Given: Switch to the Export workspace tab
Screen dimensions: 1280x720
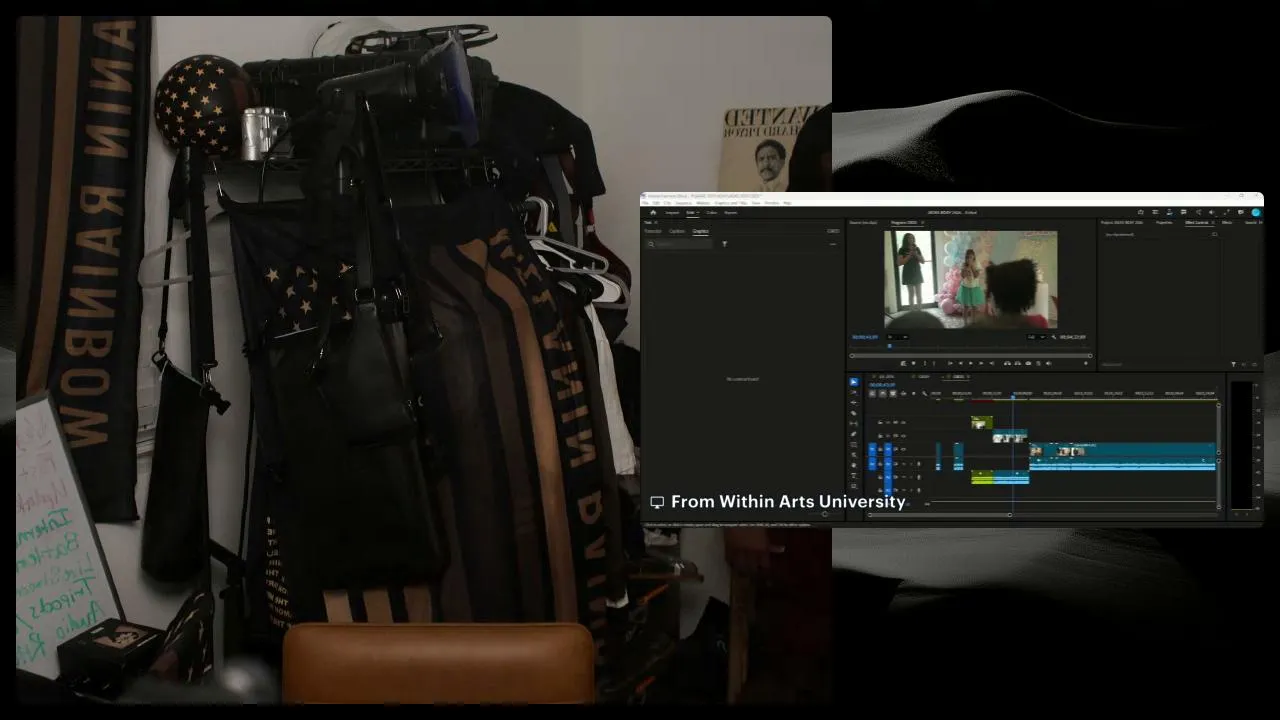Looking at the screenshot, I should (731, 212).
